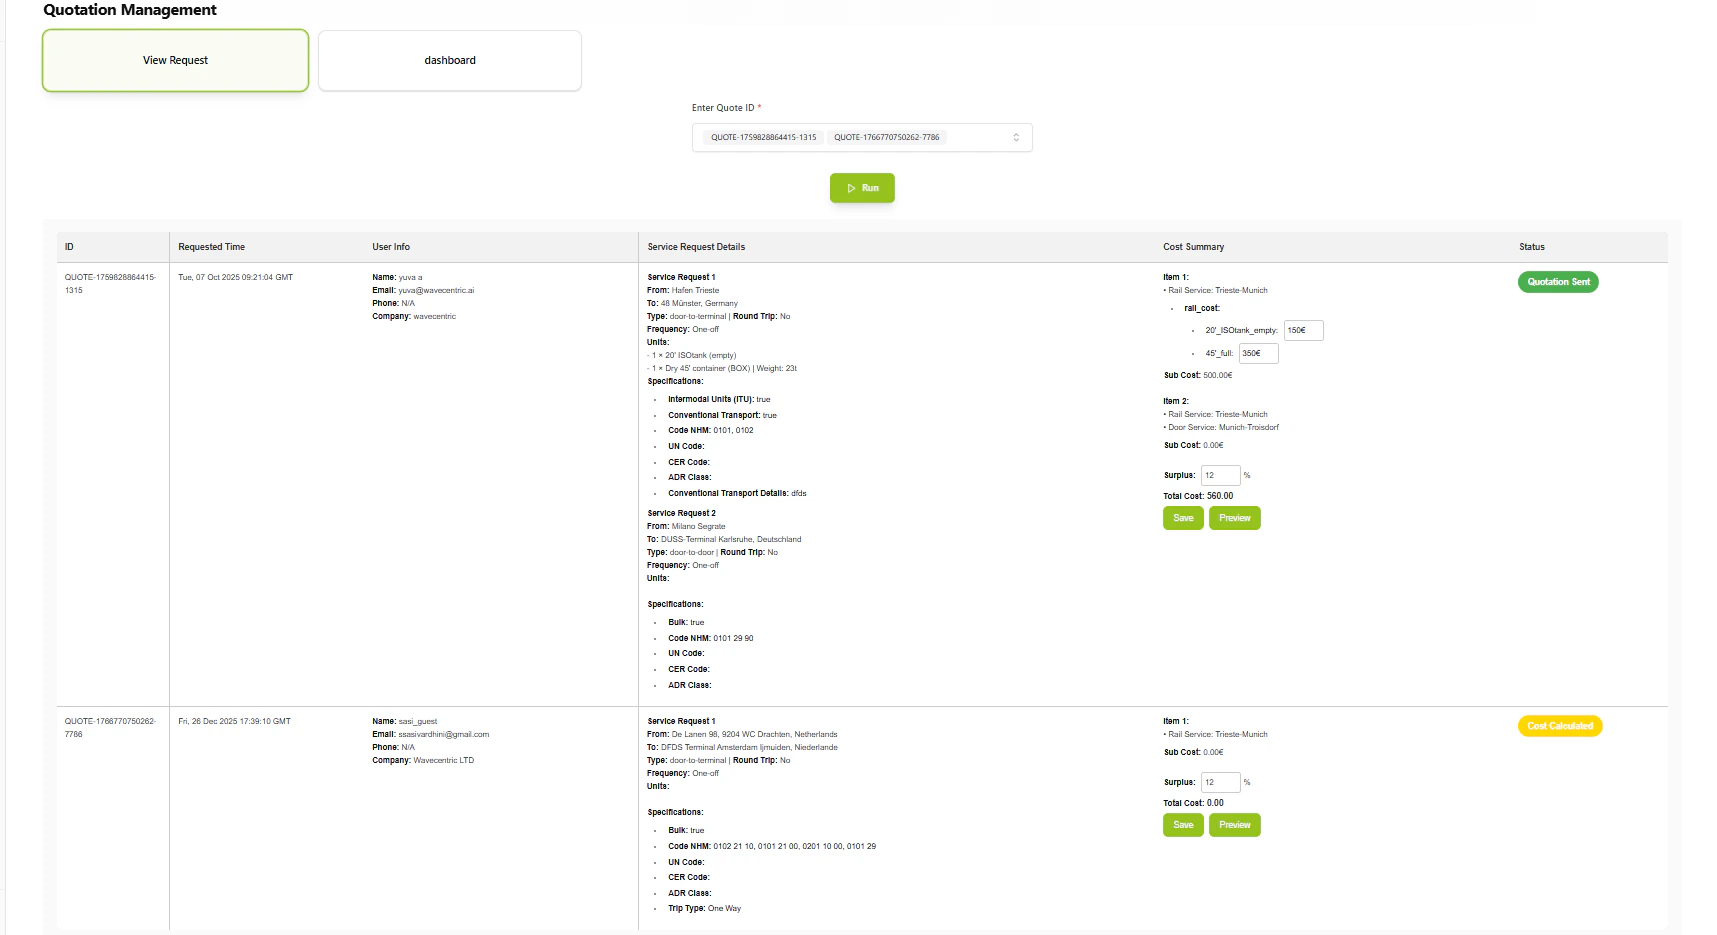Screen dimensions: 1717x935
Task: Save the quotation for QUOTE-1766770750262-7786
Action: tap(1183, 825)
